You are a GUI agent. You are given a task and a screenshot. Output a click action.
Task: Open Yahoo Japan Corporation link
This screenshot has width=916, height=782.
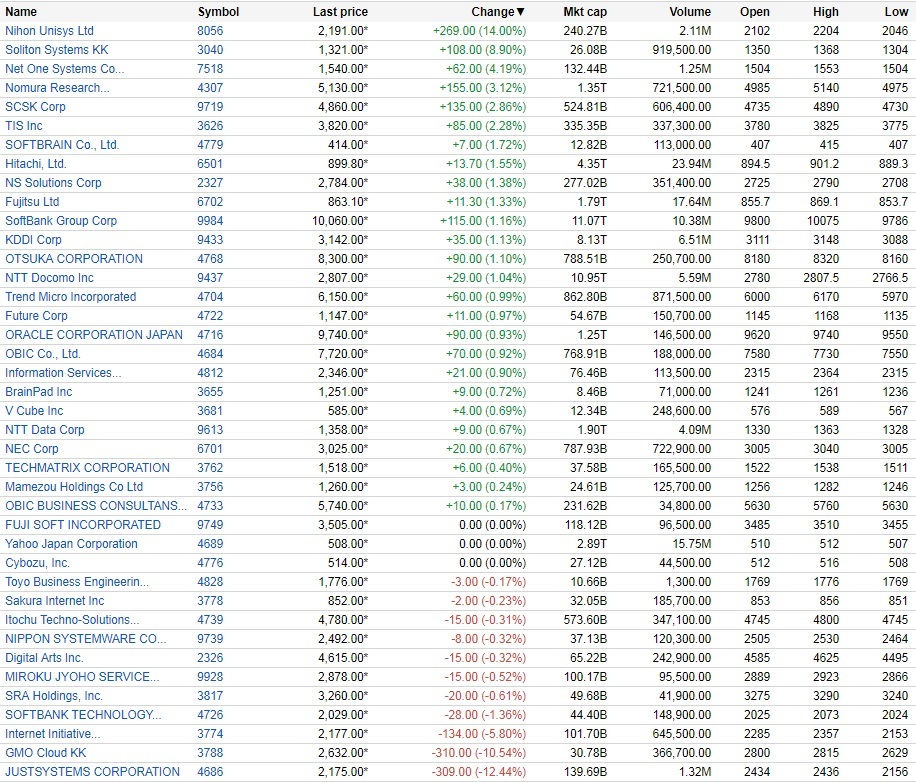[71, 544]
